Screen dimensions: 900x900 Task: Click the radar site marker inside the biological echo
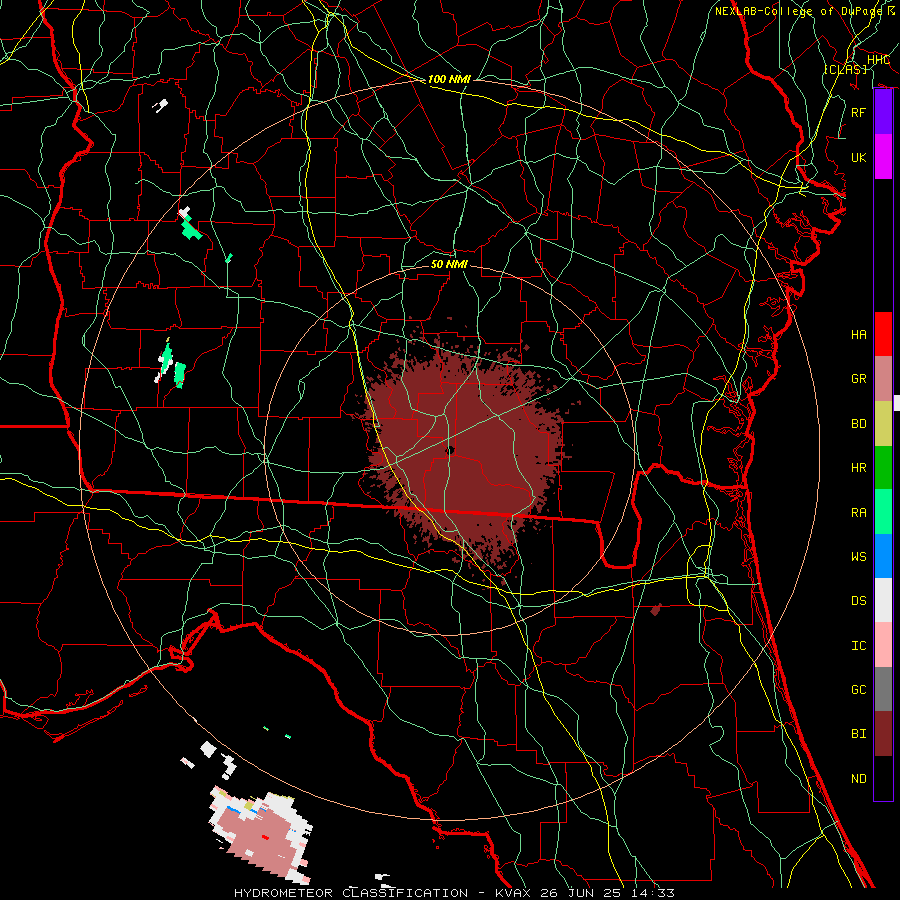pos(450,450)
